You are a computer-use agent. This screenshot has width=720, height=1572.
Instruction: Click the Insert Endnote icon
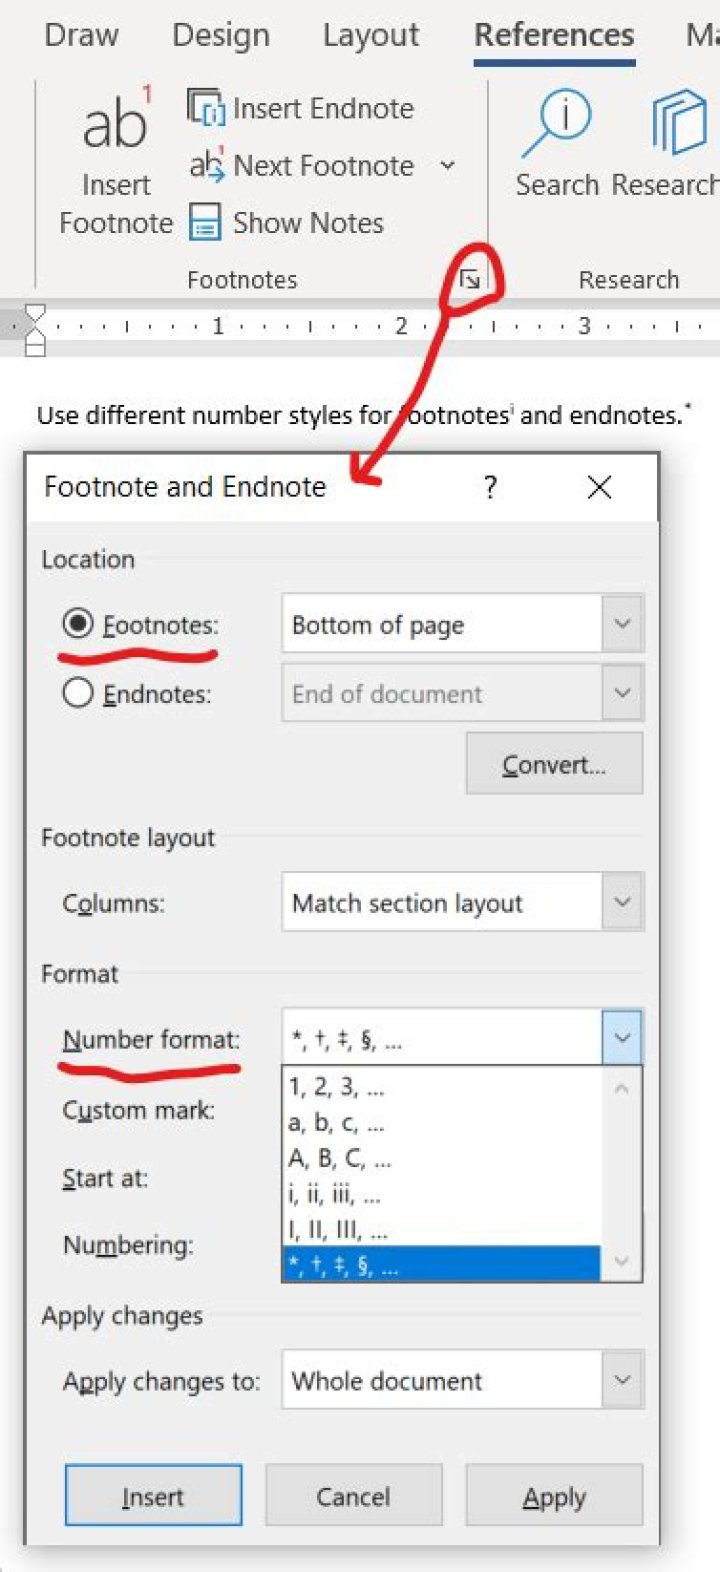point(206,108)
